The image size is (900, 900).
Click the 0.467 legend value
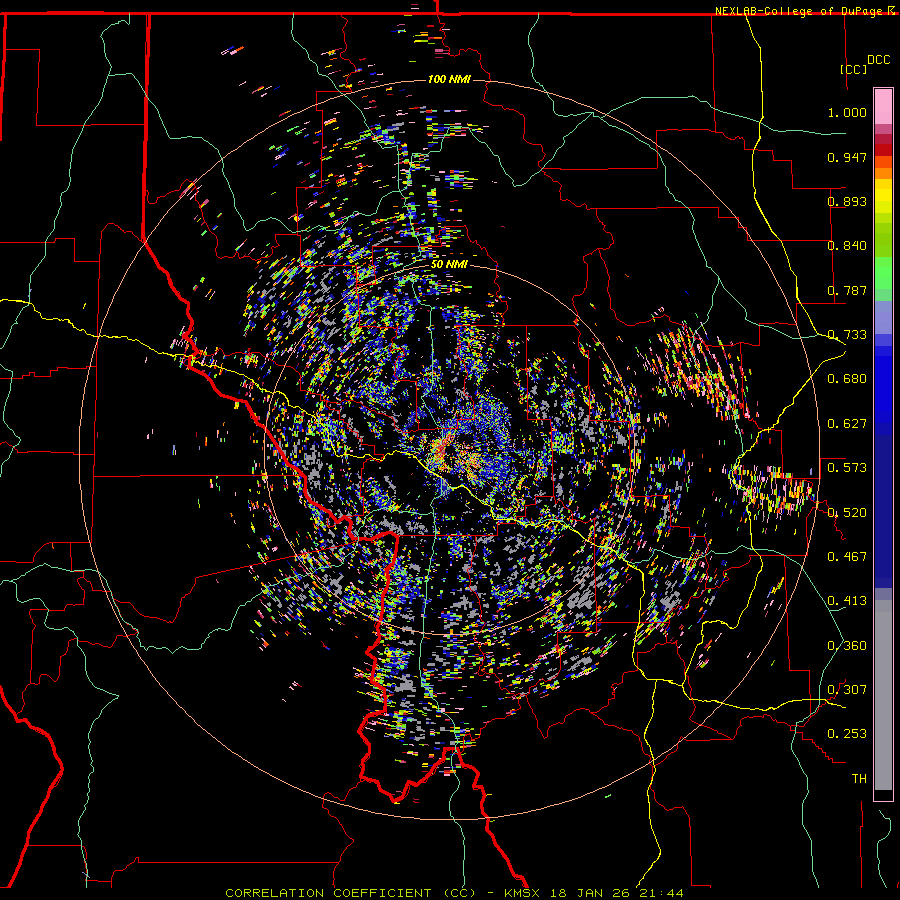click(x=847, y=557)
